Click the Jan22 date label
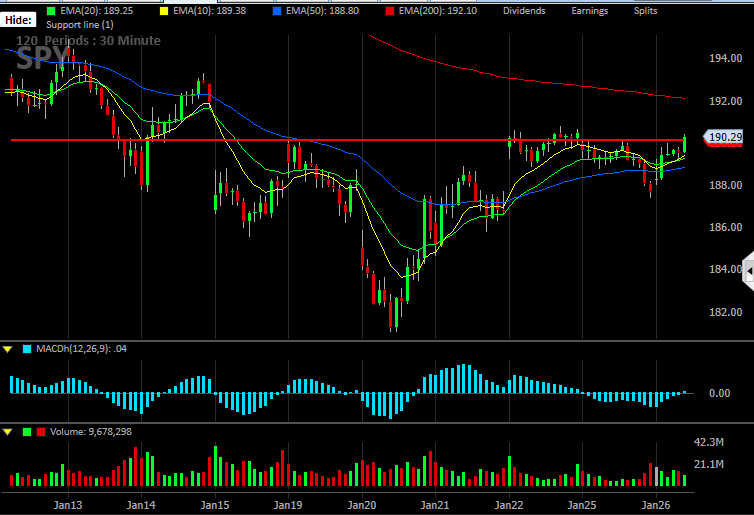 click(509, 505)
